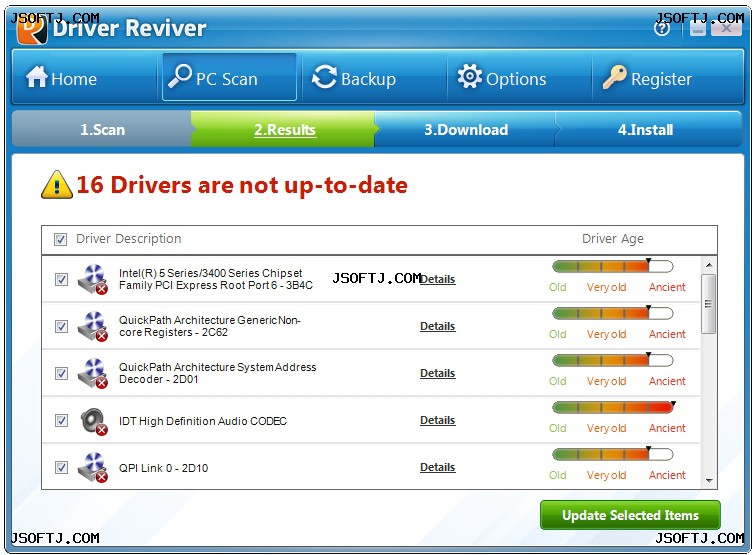Uncheck the QPI Link 0 - 2D10 driver

pos(61,467)
